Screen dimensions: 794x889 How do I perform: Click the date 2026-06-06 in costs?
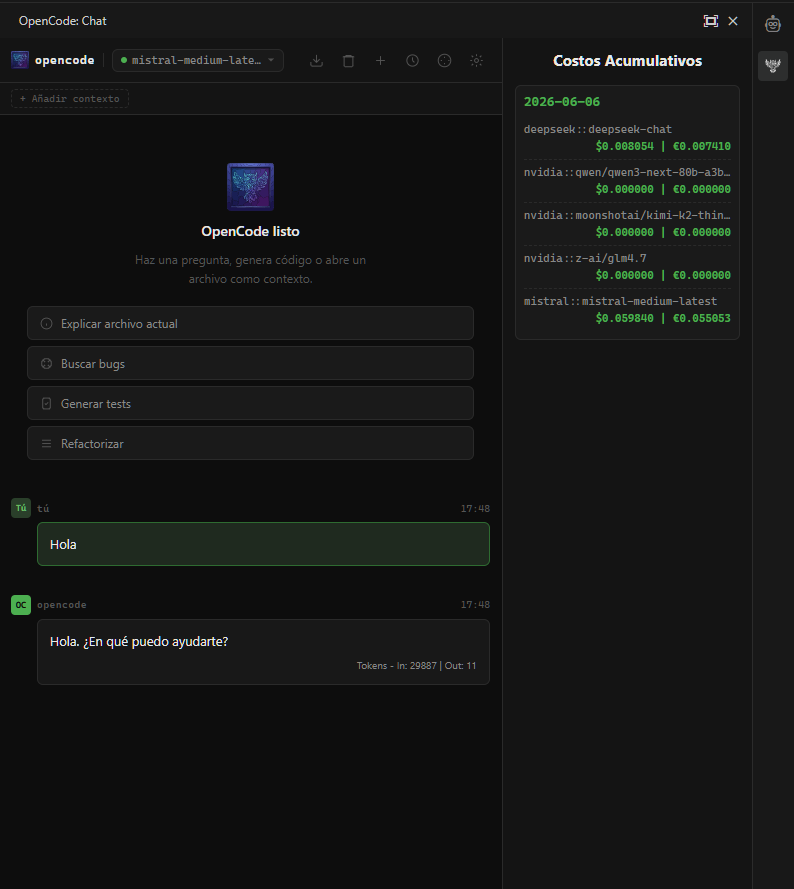point(561,102)
